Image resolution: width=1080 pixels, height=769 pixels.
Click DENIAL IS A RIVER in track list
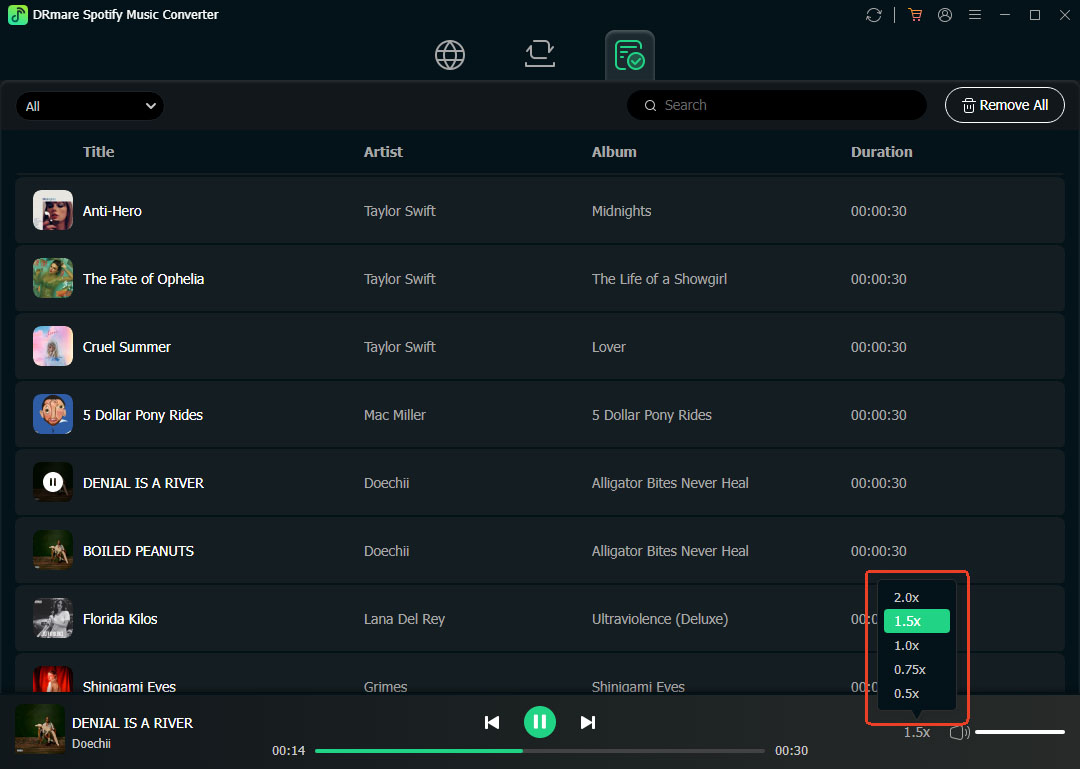coord(143,483)
